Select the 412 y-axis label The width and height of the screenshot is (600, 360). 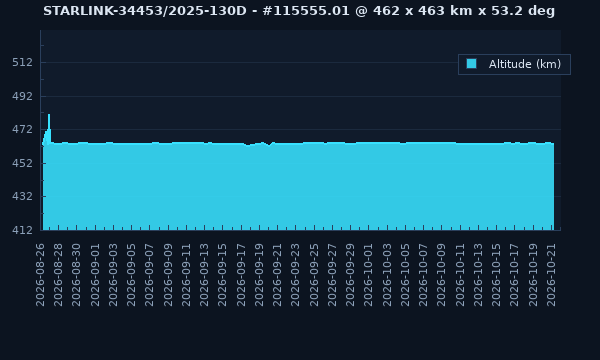[23, 230]
